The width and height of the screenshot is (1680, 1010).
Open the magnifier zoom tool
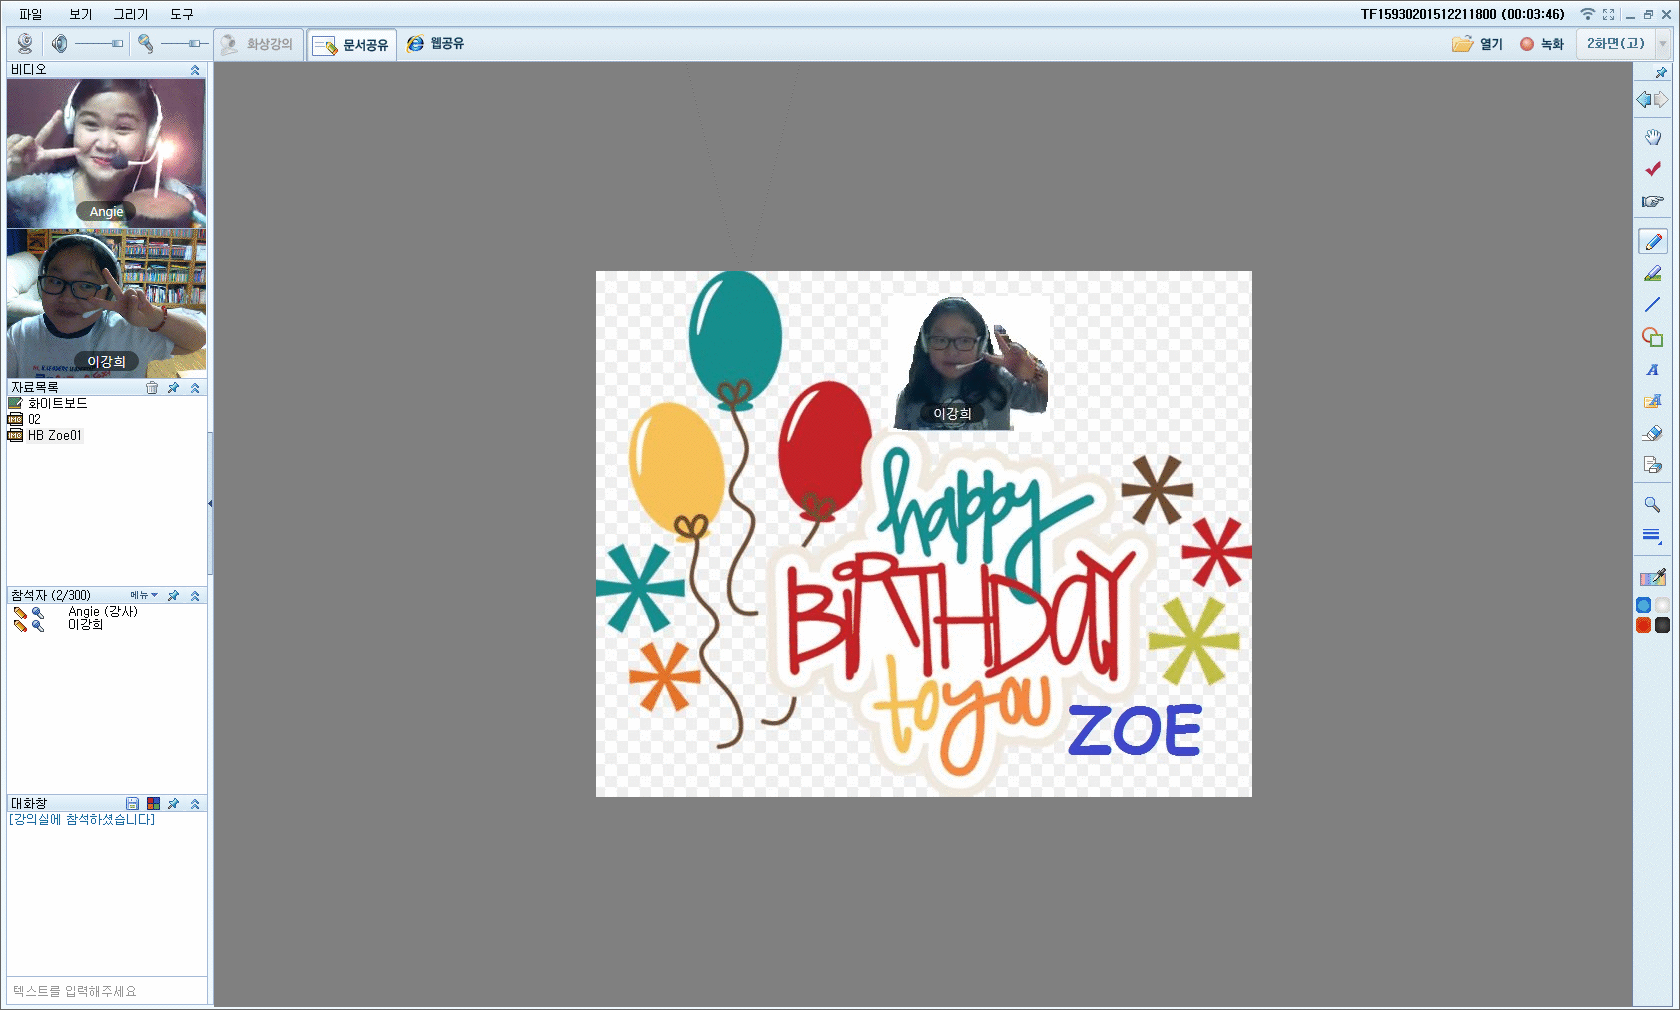1652,505
